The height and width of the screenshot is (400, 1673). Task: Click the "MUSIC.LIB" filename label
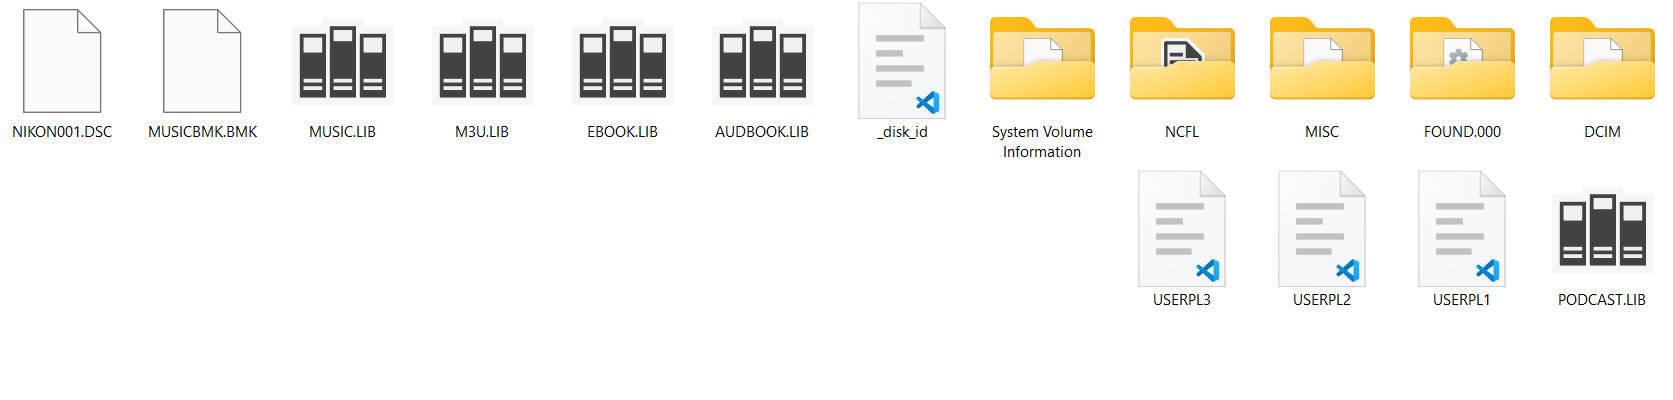point(342,132)
